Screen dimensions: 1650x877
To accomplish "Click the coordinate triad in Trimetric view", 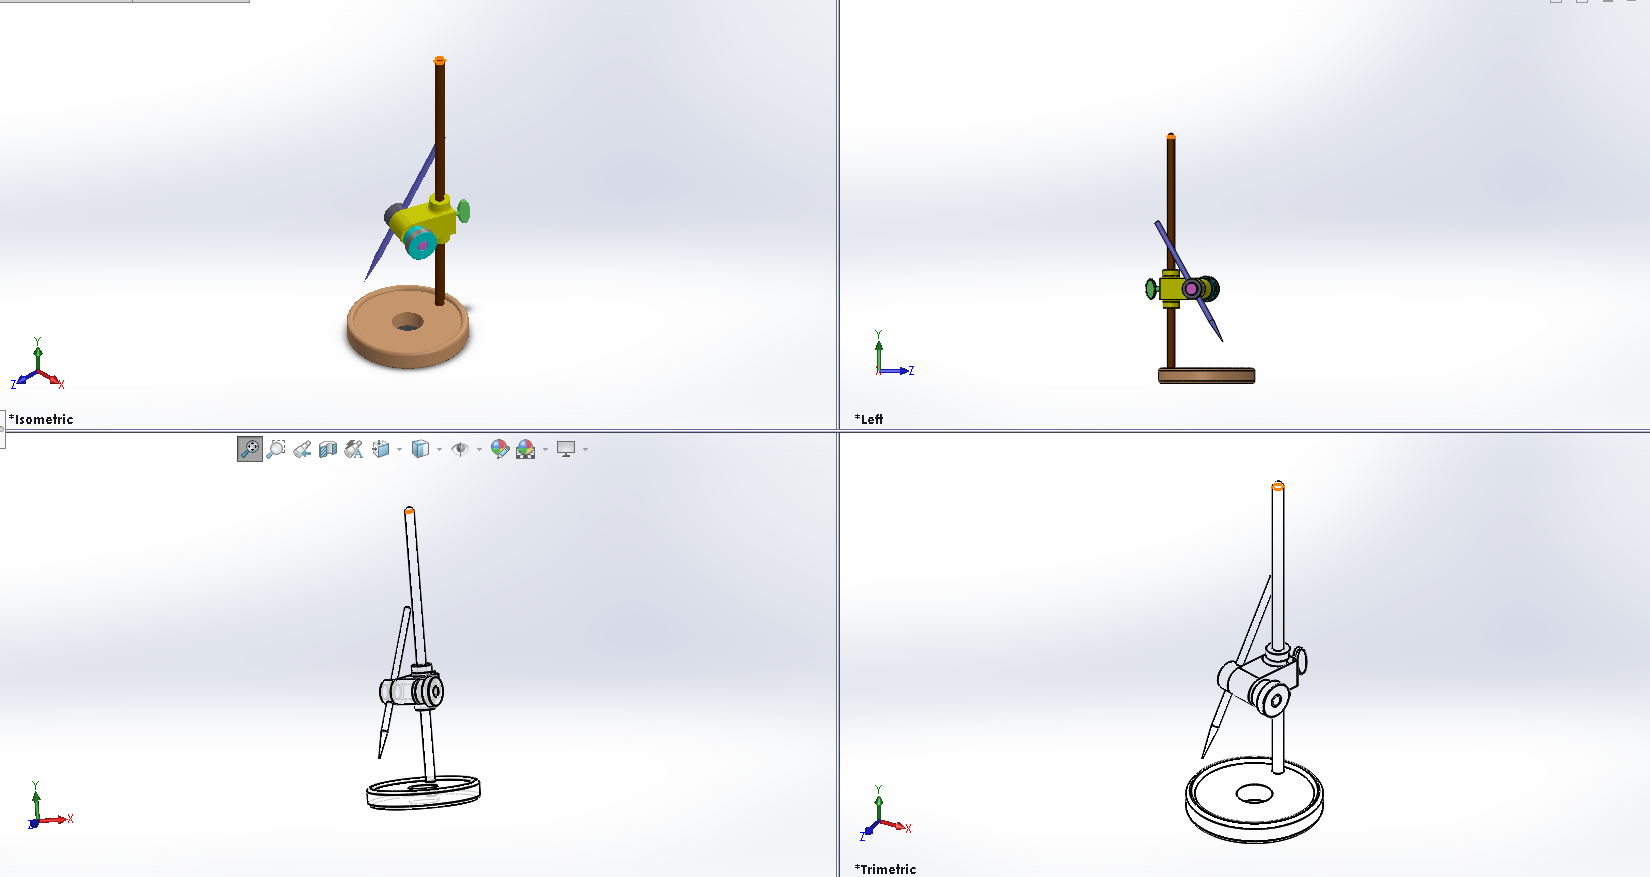I will click(x=885, y=814).
